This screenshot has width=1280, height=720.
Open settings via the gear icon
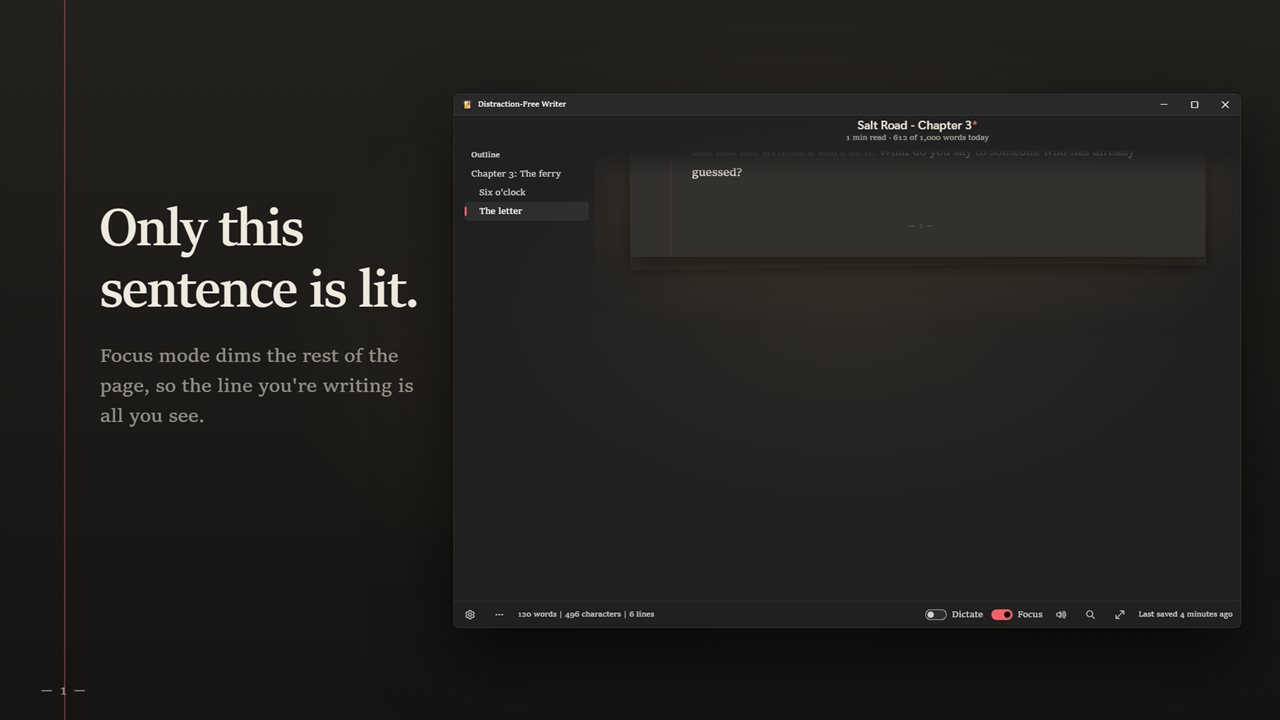470,614
